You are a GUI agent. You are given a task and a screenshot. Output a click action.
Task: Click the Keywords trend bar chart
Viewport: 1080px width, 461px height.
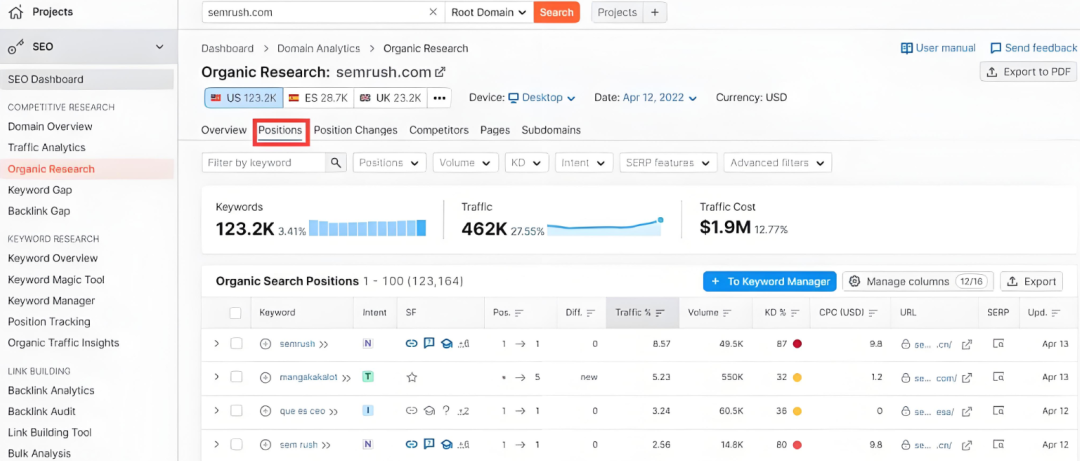coord(367,228)
